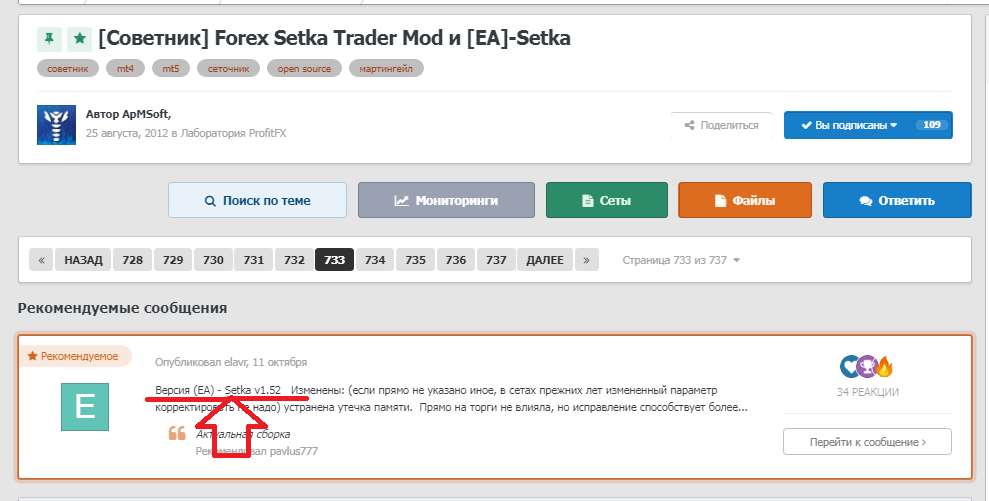The width and height of the screenshot is (989, 501).
Task: Expand the Страница 733 из 737 page selector
Action: point(681,260)
